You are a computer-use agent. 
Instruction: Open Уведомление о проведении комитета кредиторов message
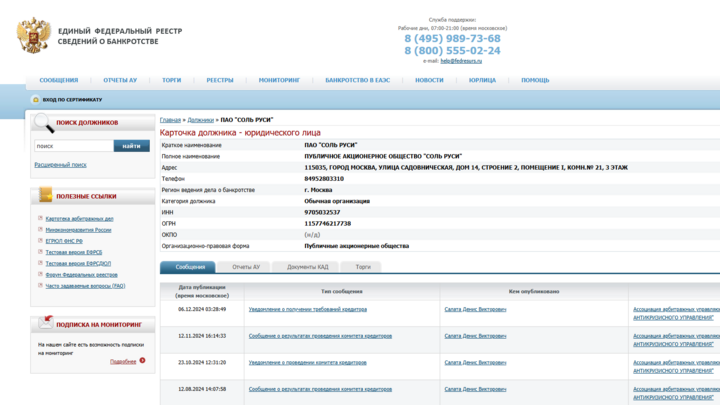point(308,362)
